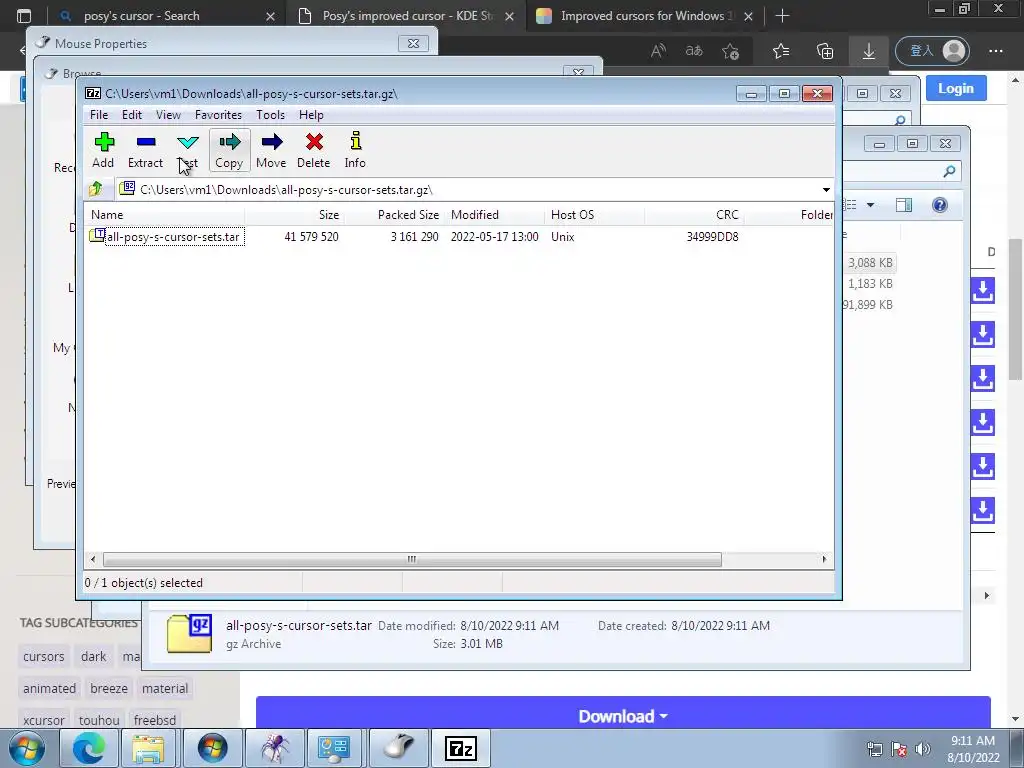Switch to Improved cursors for Windows tab
Image resolution: width=1024 pixels, height=768 pixels.
coord(644,16)
